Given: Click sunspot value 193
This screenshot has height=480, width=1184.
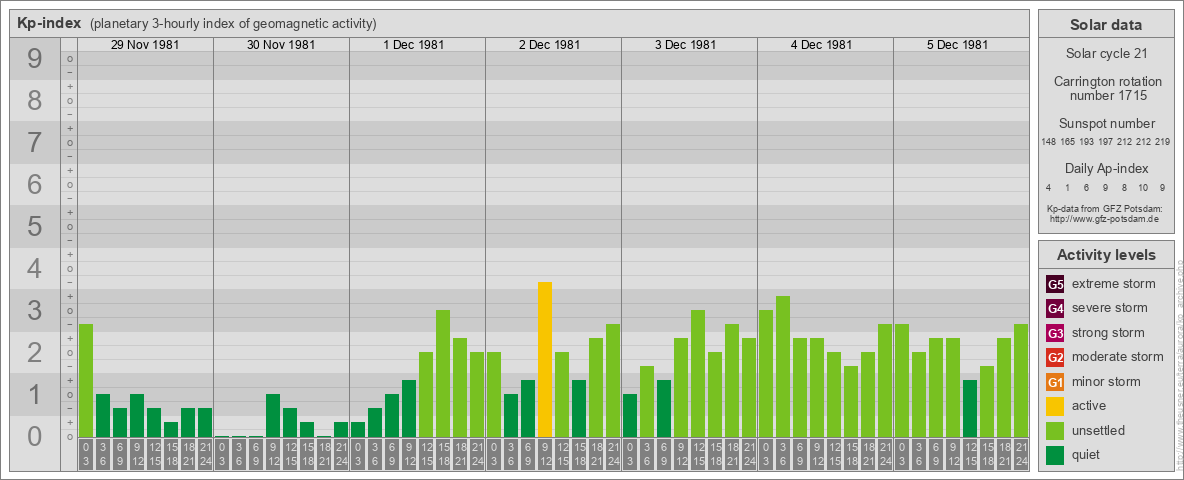Looking at the screenshot, I should 1086,142.
